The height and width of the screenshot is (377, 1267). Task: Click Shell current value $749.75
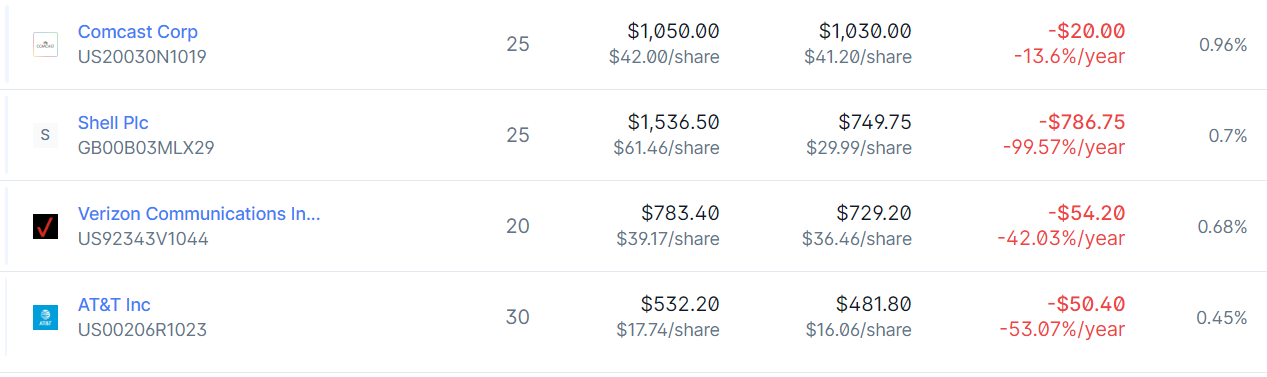pyautogui.click(x=875, y=123)
